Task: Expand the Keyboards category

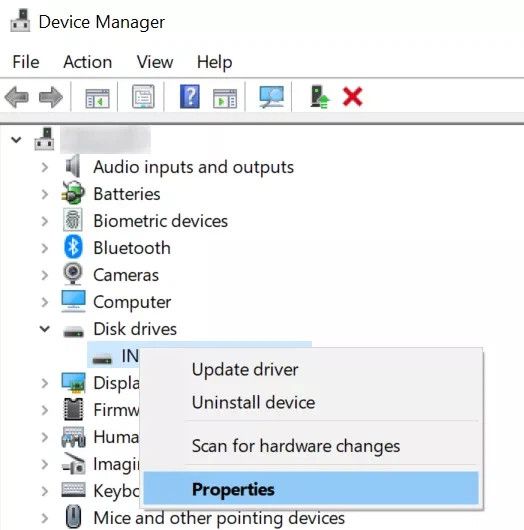Action: click(45, 491)
